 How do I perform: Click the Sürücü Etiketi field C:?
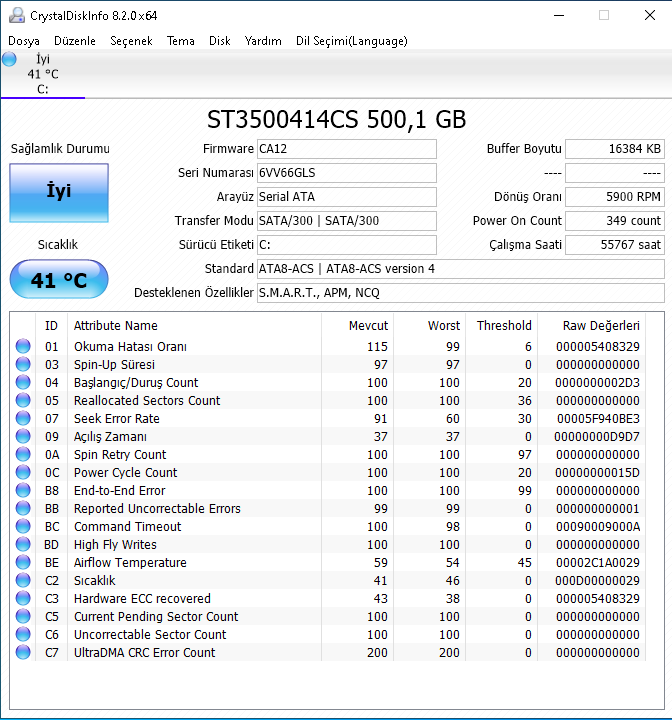tap(346, 245)
